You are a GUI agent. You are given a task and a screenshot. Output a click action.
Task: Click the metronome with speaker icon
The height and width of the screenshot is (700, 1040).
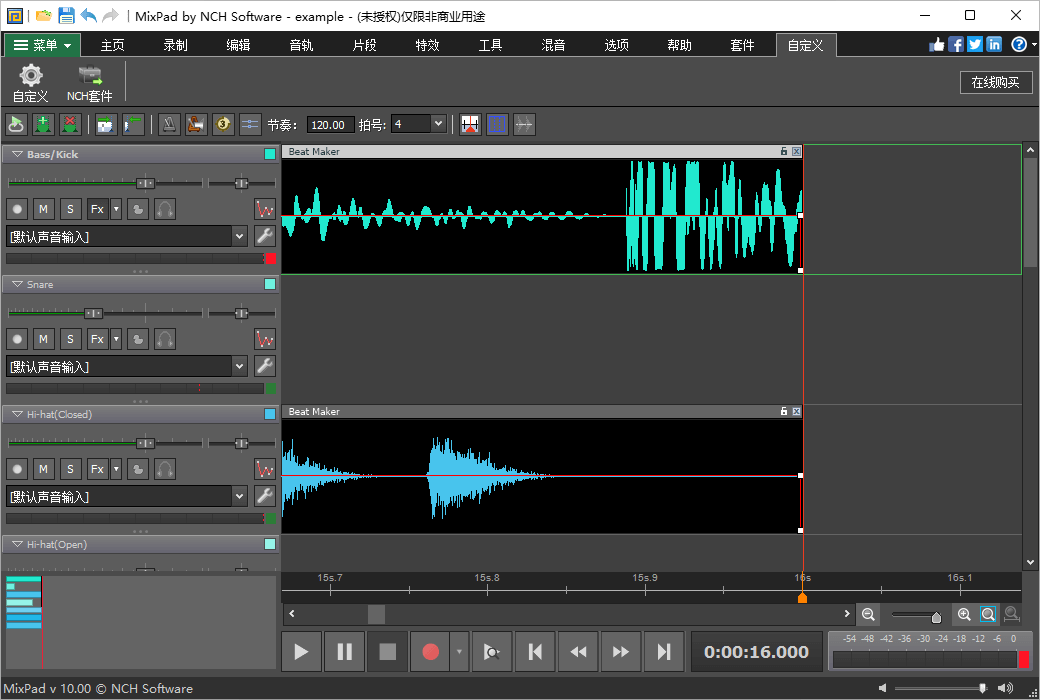point(196,124)
